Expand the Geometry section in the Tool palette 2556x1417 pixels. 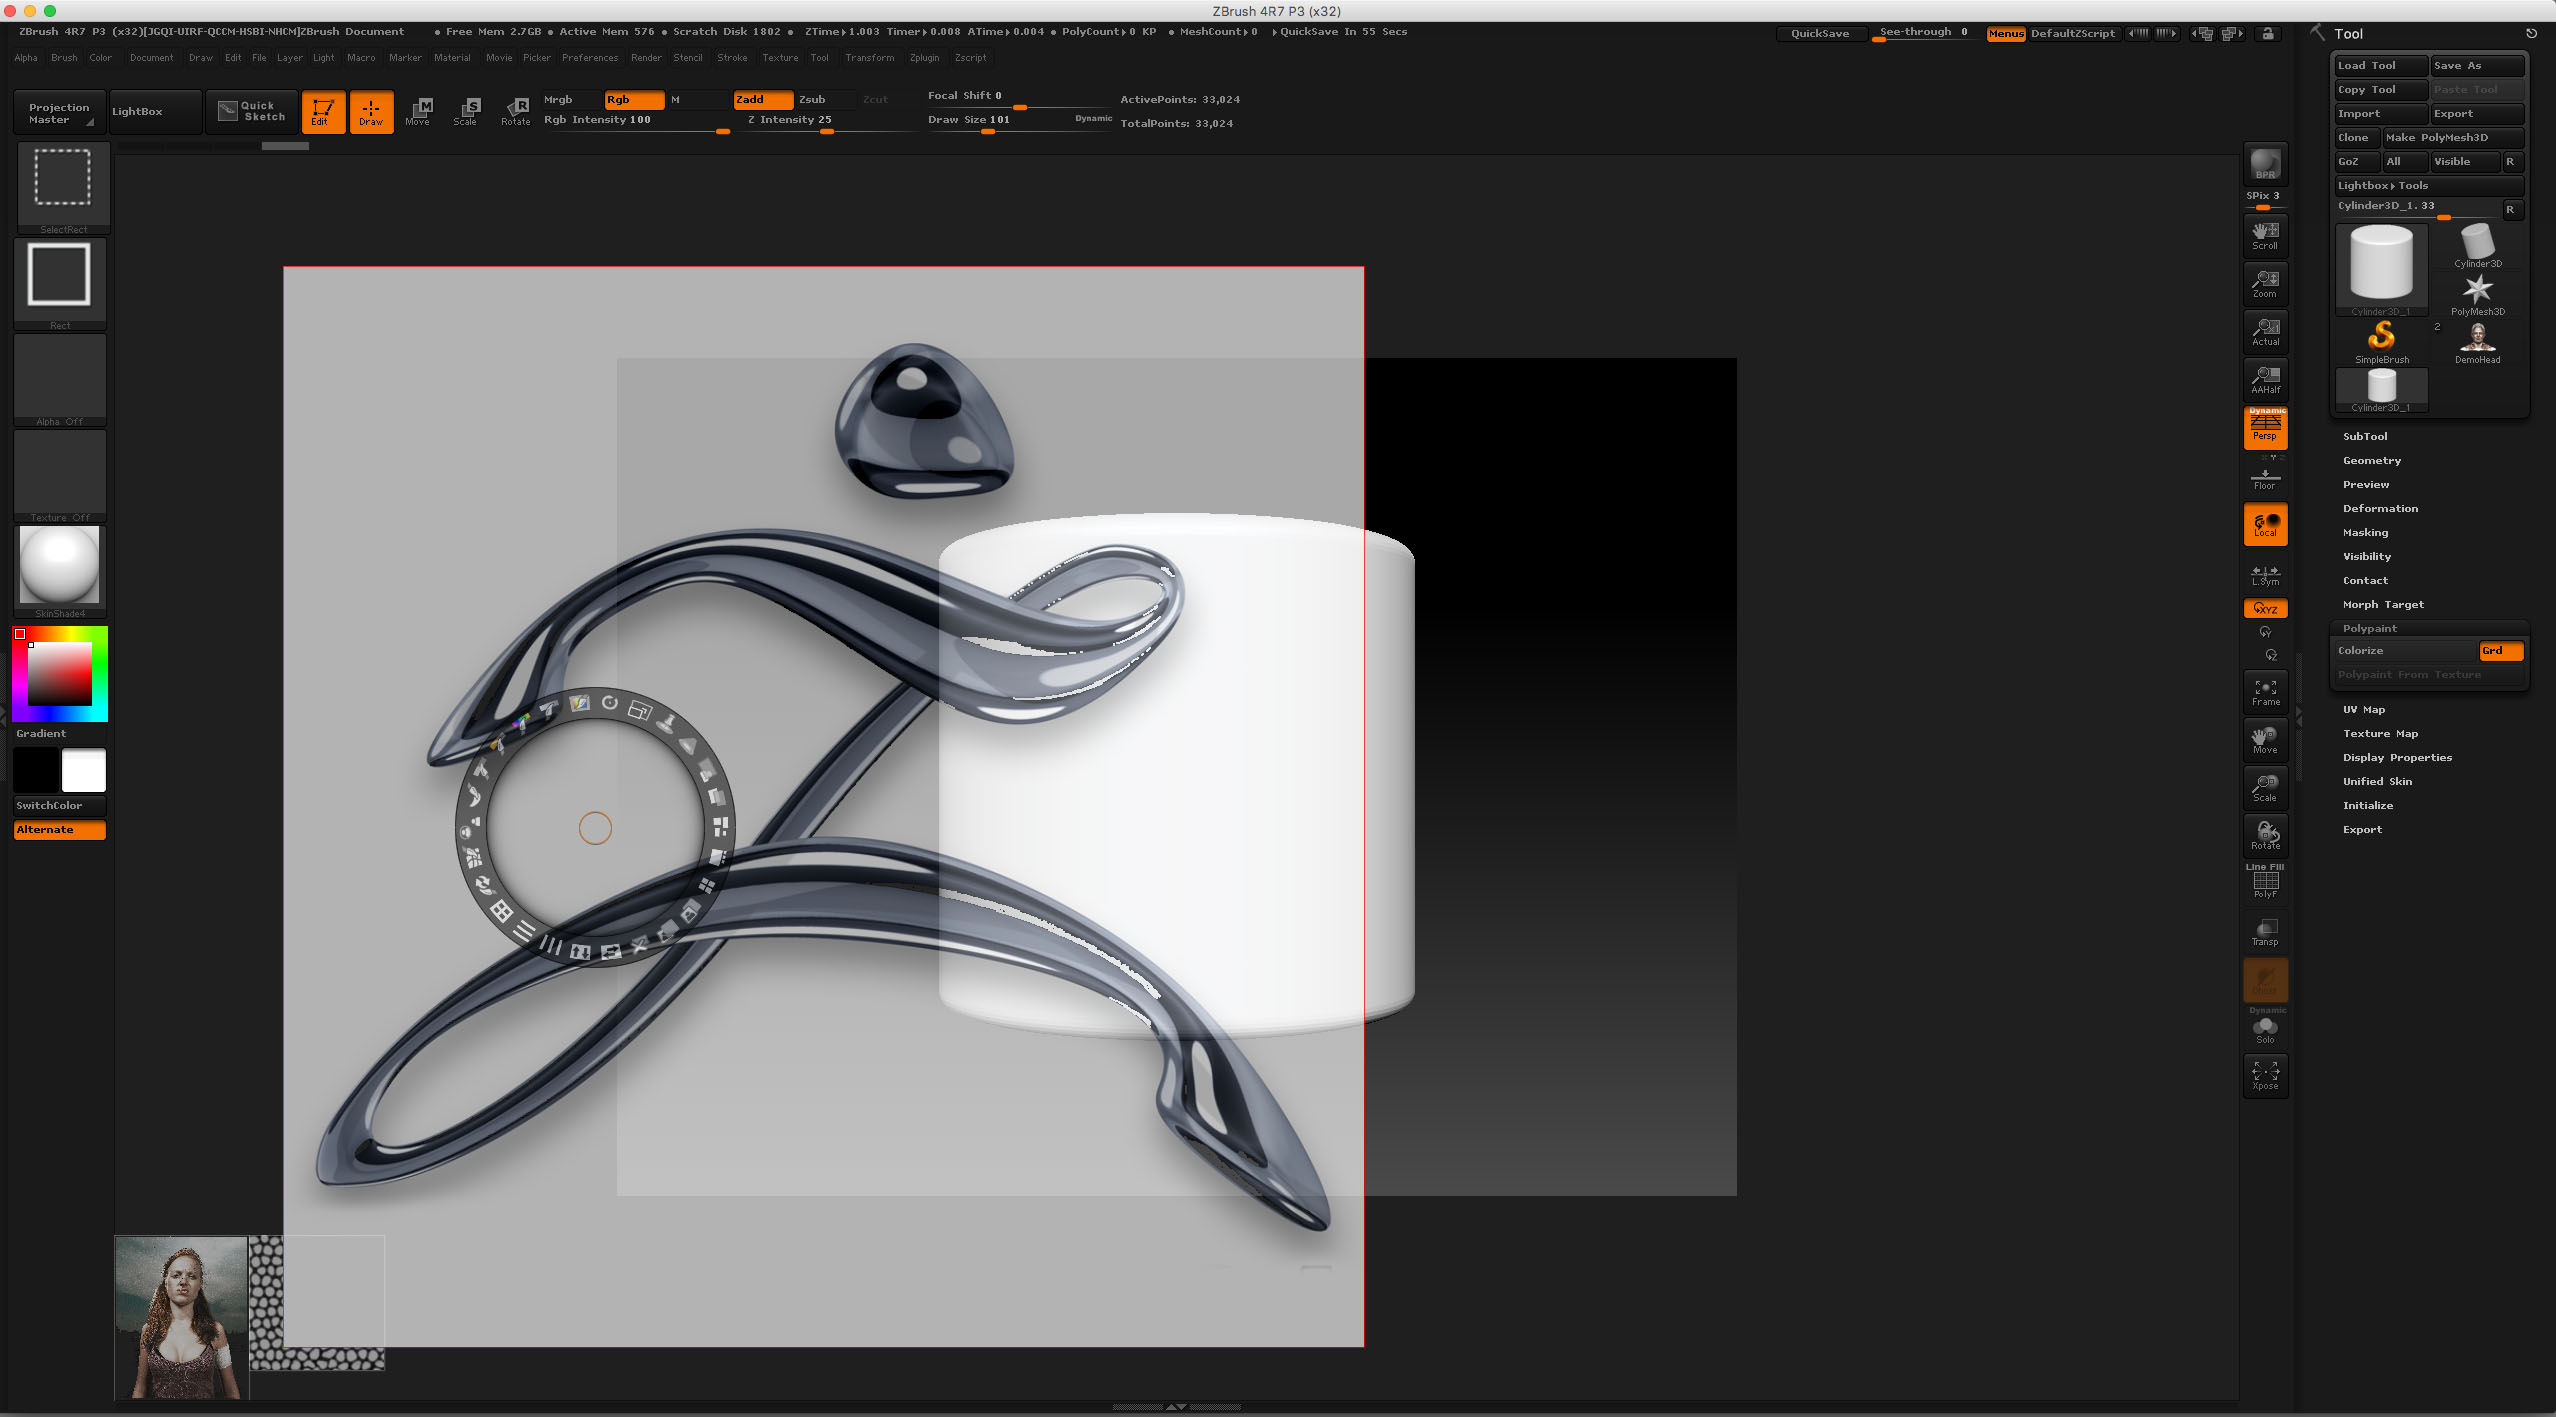pyautogui.click(x=2373, y=460)
